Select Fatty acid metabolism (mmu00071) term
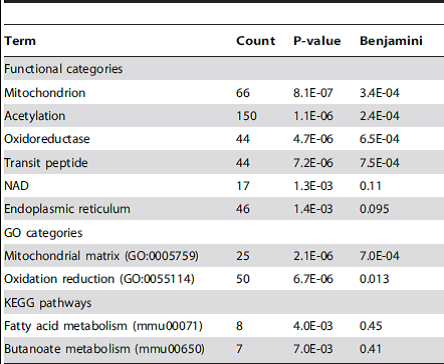Image resolution: width=444 pixels, height=364 pixels. click(103, 326)
